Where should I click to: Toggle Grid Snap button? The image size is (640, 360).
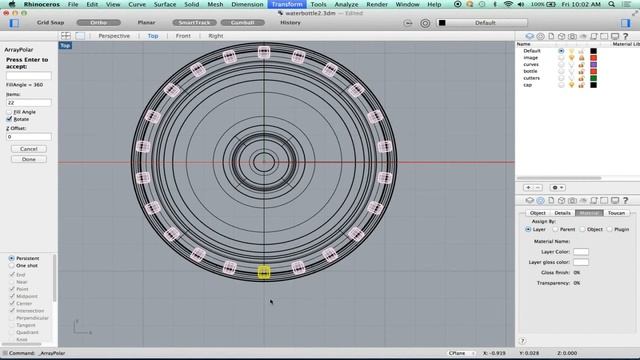tap(50, 23)
